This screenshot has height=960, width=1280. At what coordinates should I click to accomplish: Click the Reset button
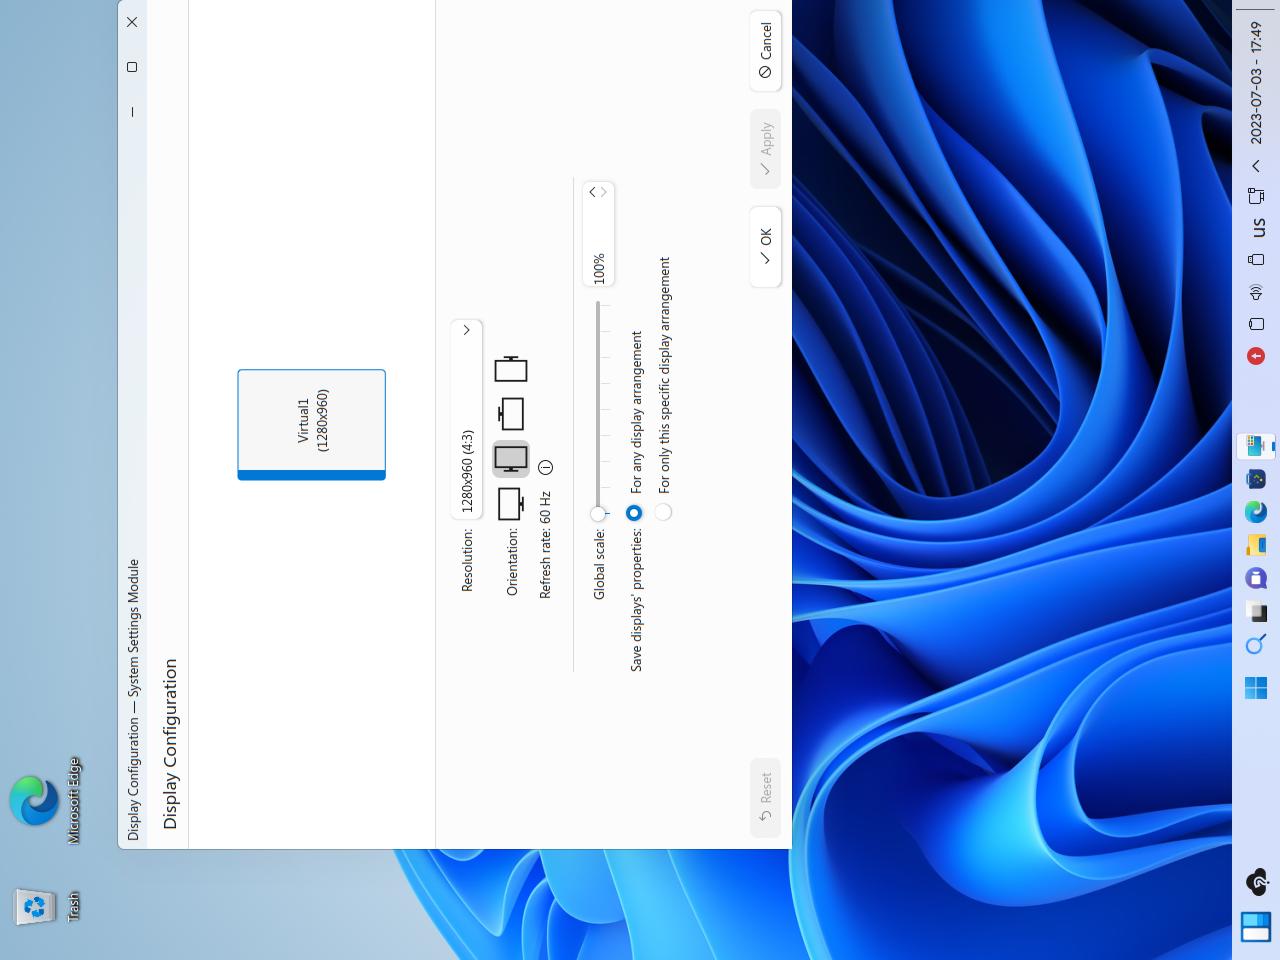tap(765, 797)
